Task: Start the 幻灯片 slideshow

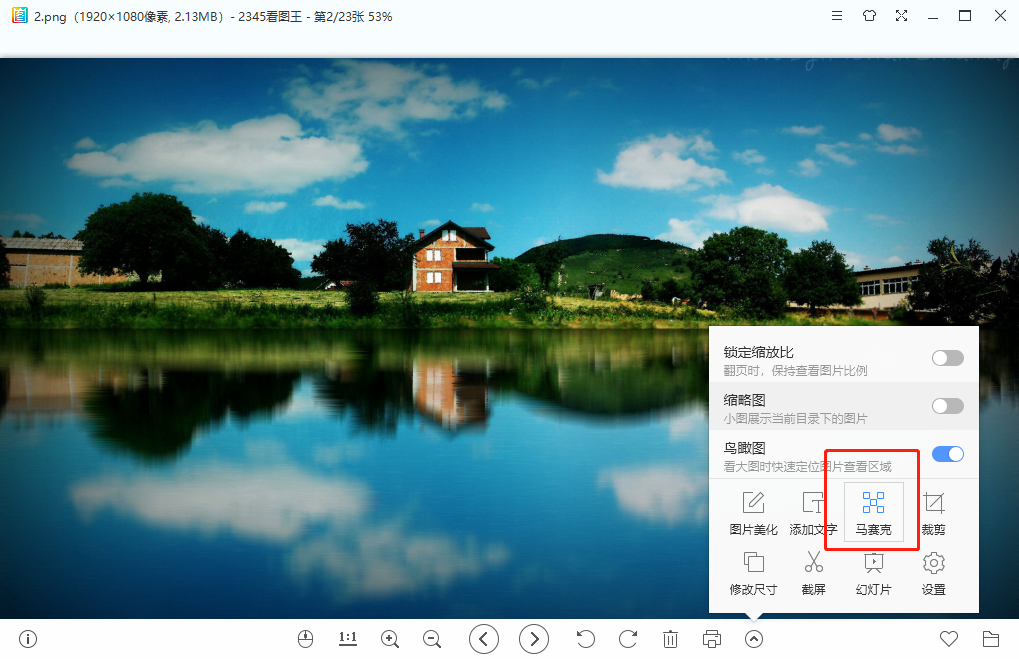Action: click(872, 572)
